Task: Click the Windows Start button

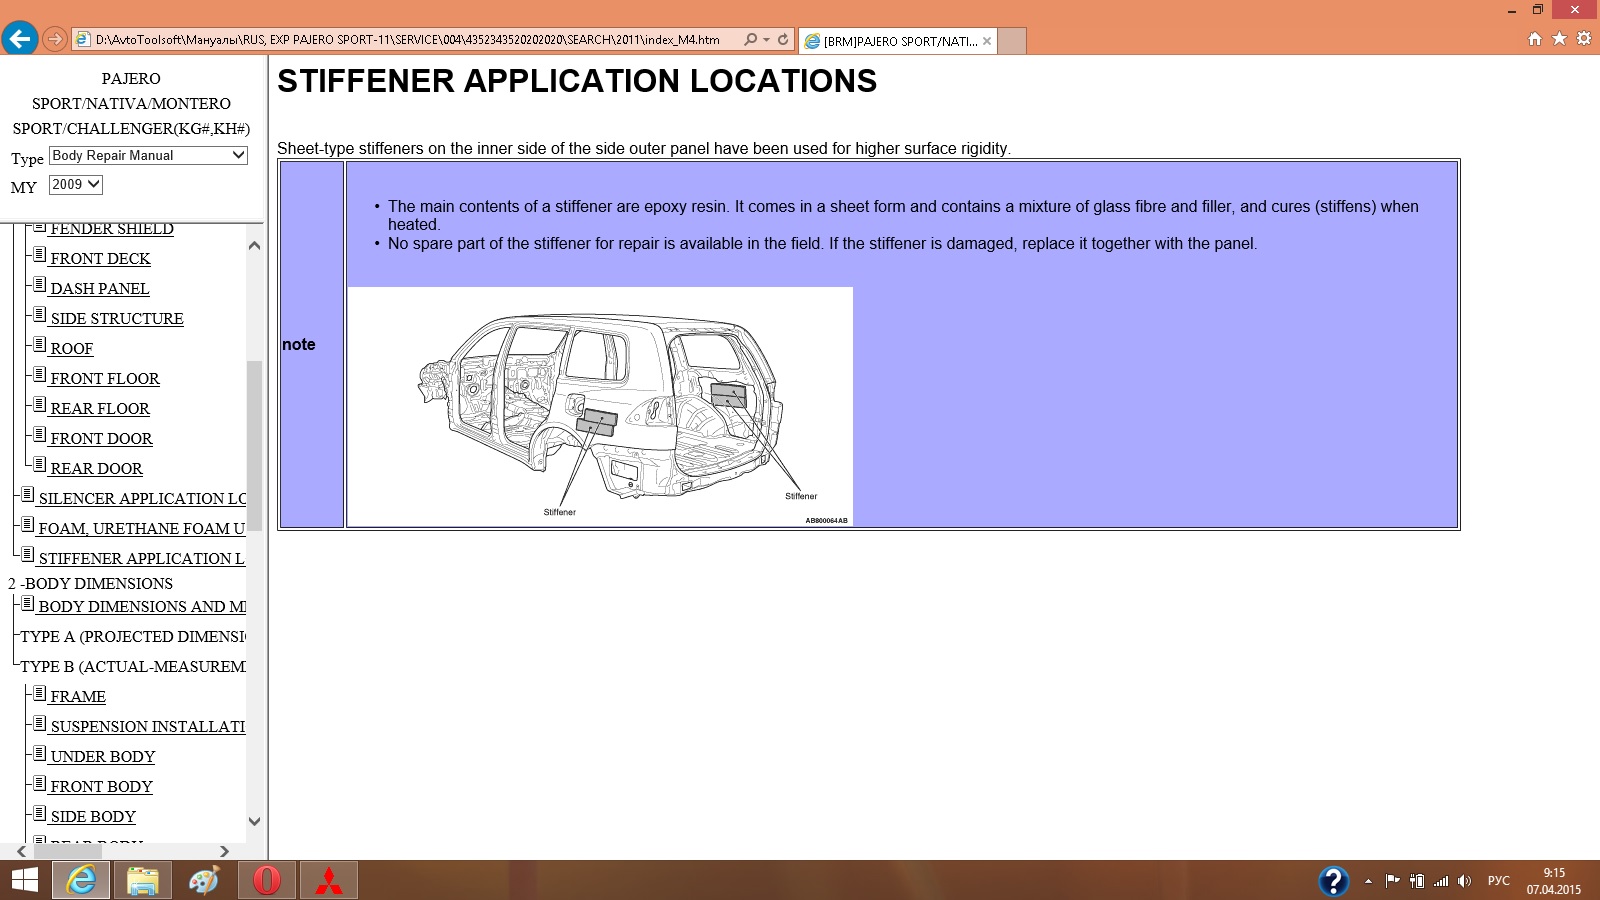Action: click(x=24, y=880)
